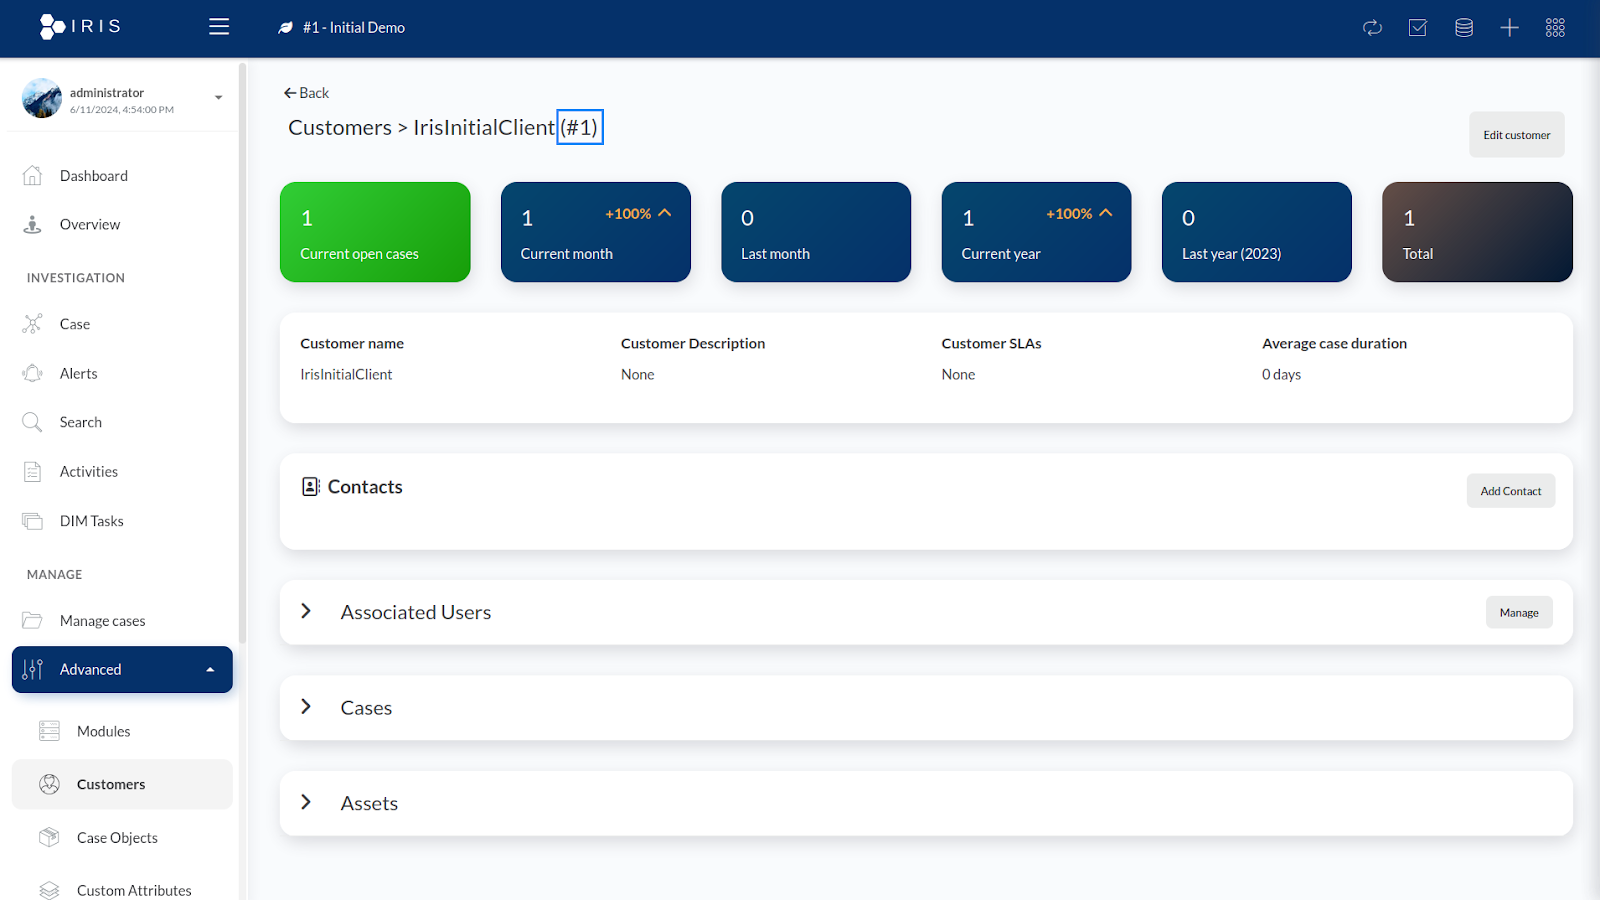Expand the Cases section chevron
This screenshot has width=1600, height=900.
[306, 707]
